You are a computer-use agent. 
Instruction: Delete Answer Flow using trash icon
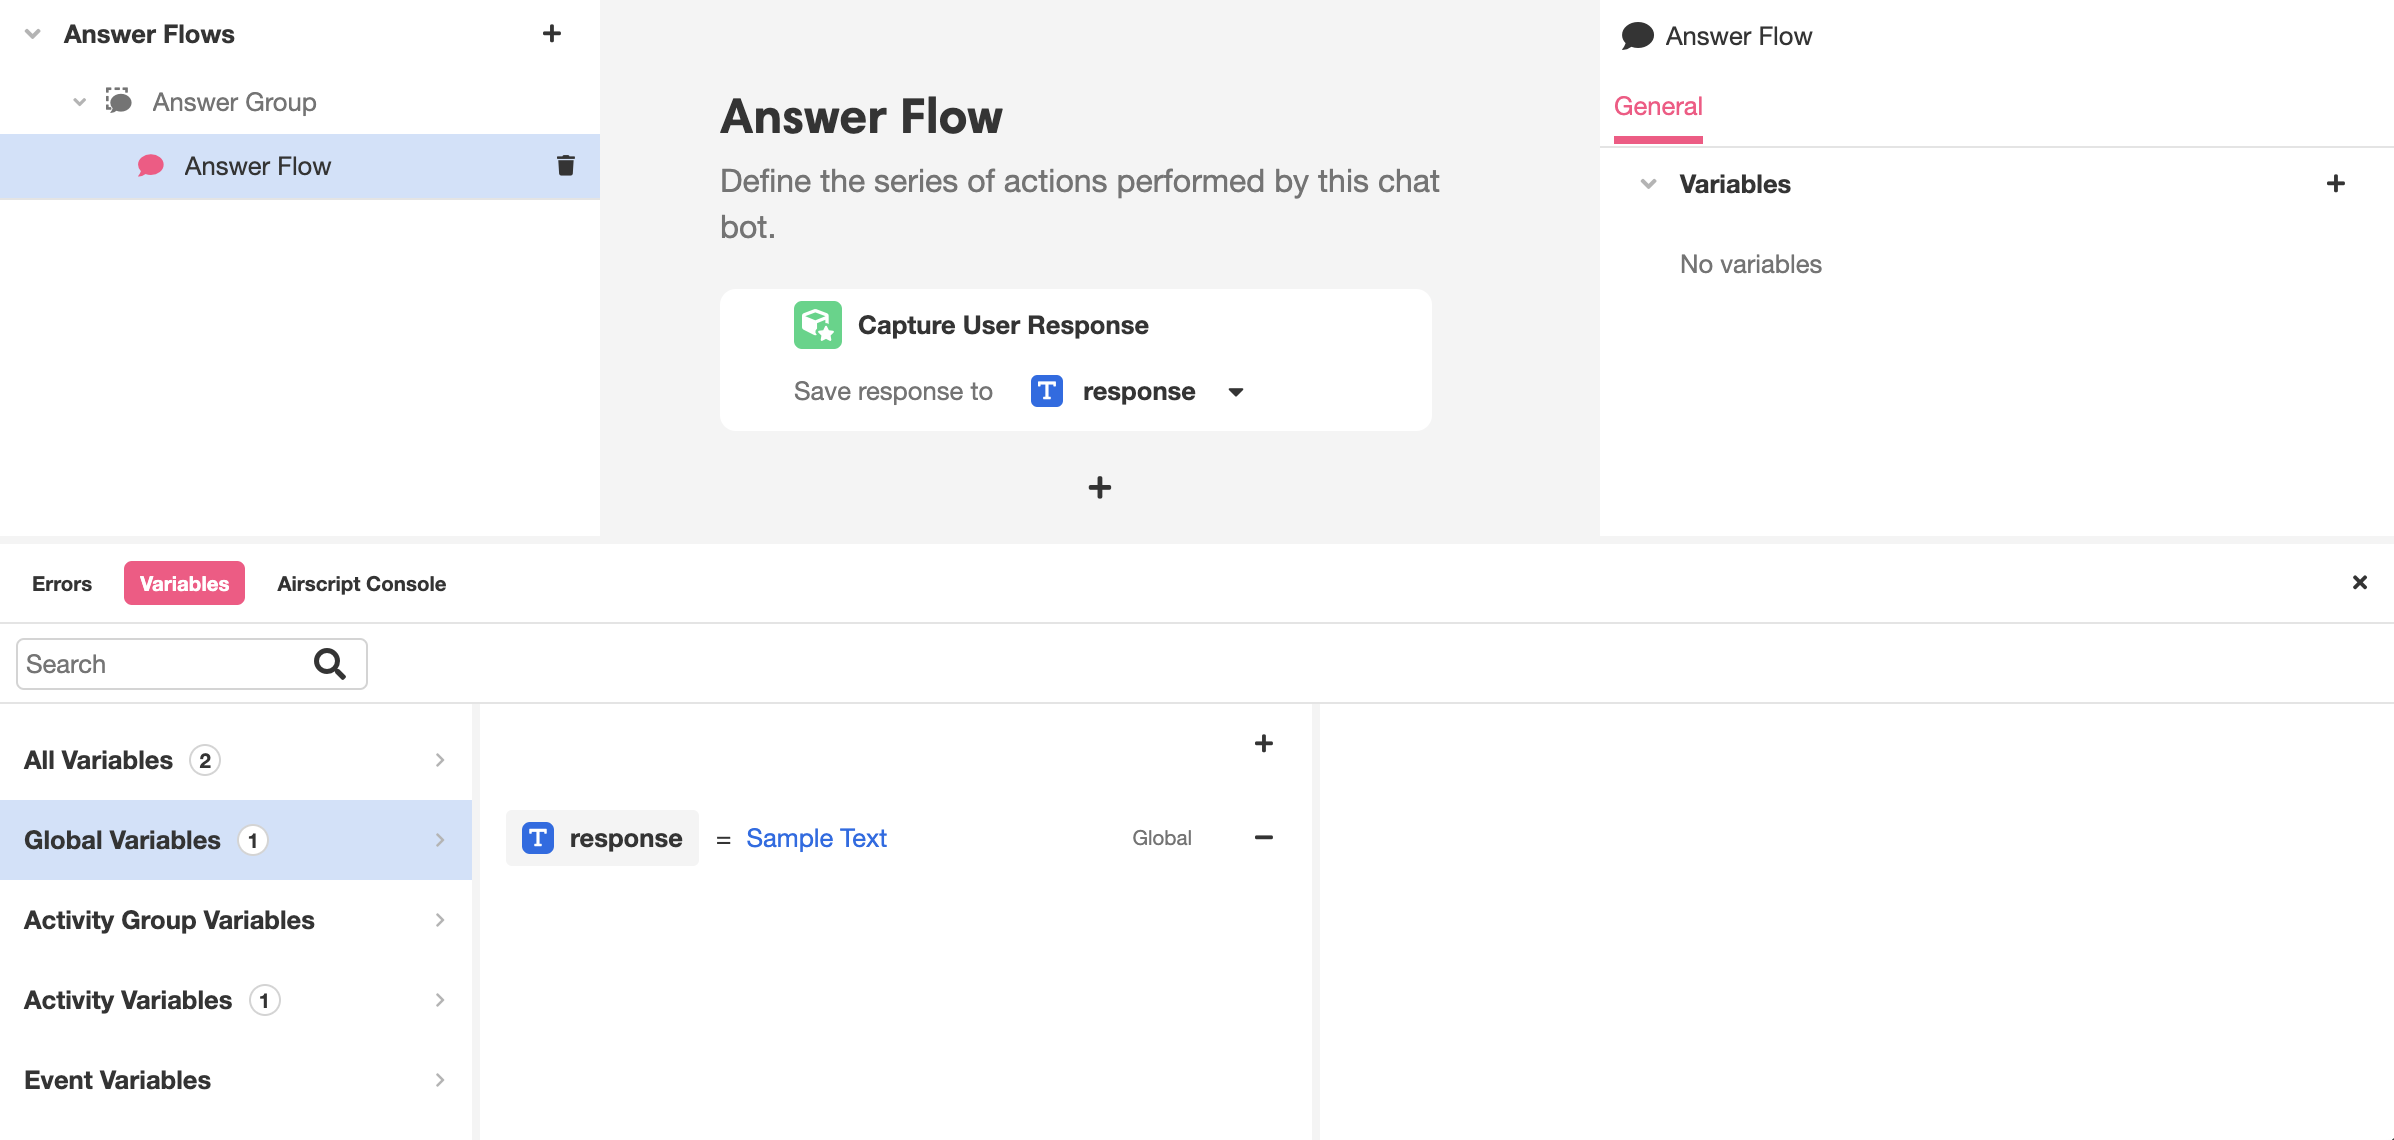565,166
